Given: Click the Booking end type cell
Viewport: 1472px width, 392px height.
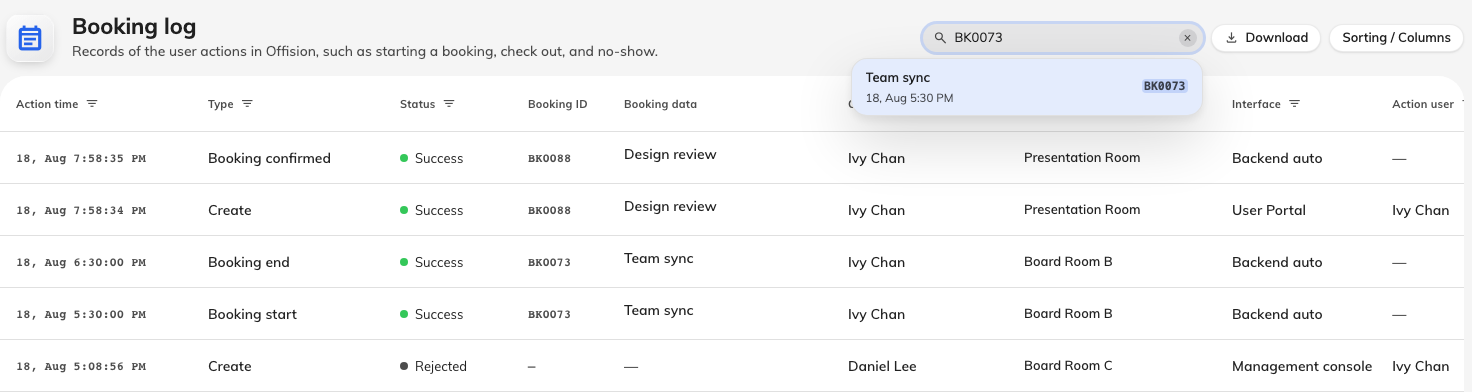Looking at the screenshot, I should coord(249,262).
